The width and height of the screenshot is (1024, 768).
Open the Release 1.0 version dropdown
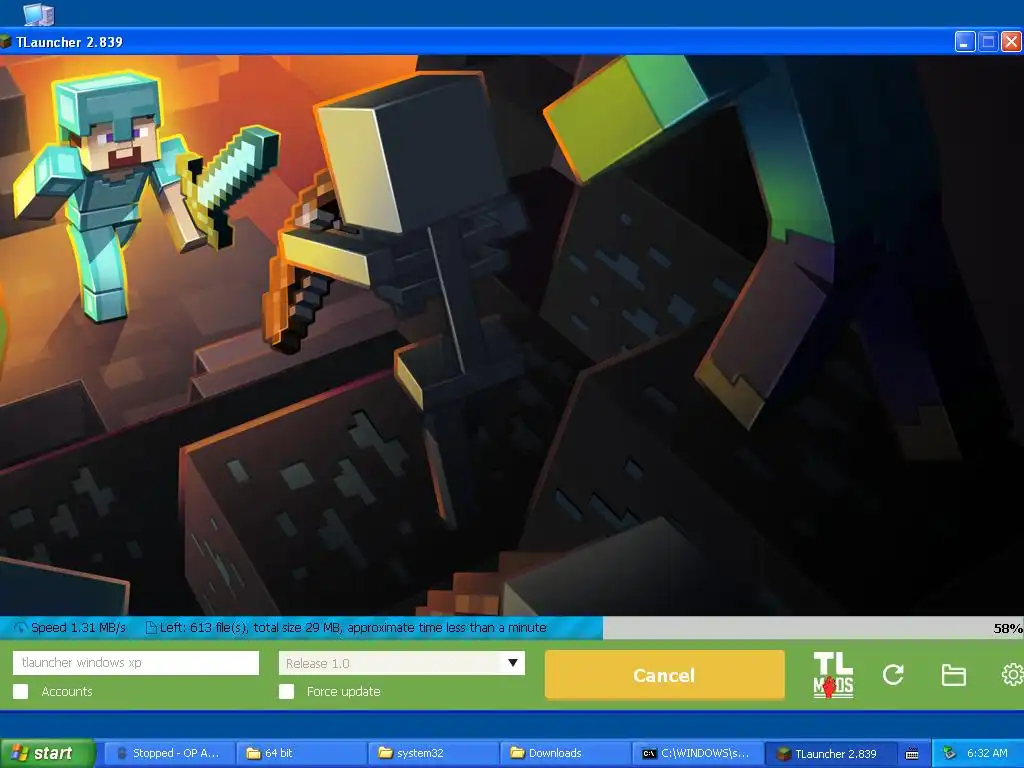[x=402, y=664]
